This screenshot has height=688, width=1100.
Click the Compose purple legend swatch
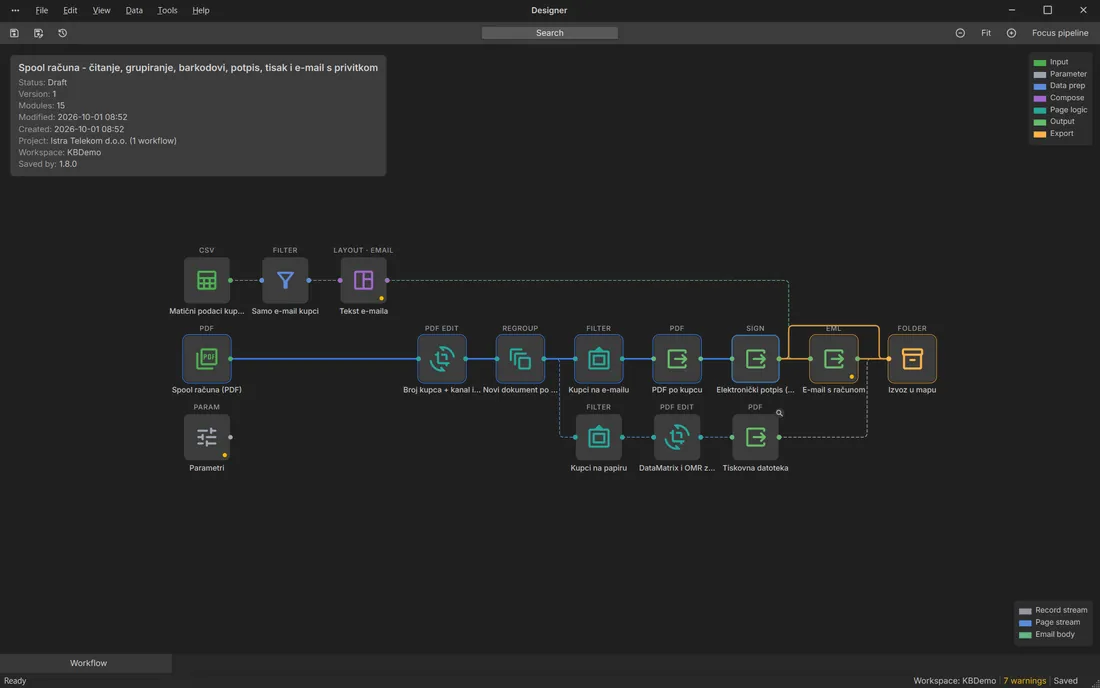click(1040, 98)
